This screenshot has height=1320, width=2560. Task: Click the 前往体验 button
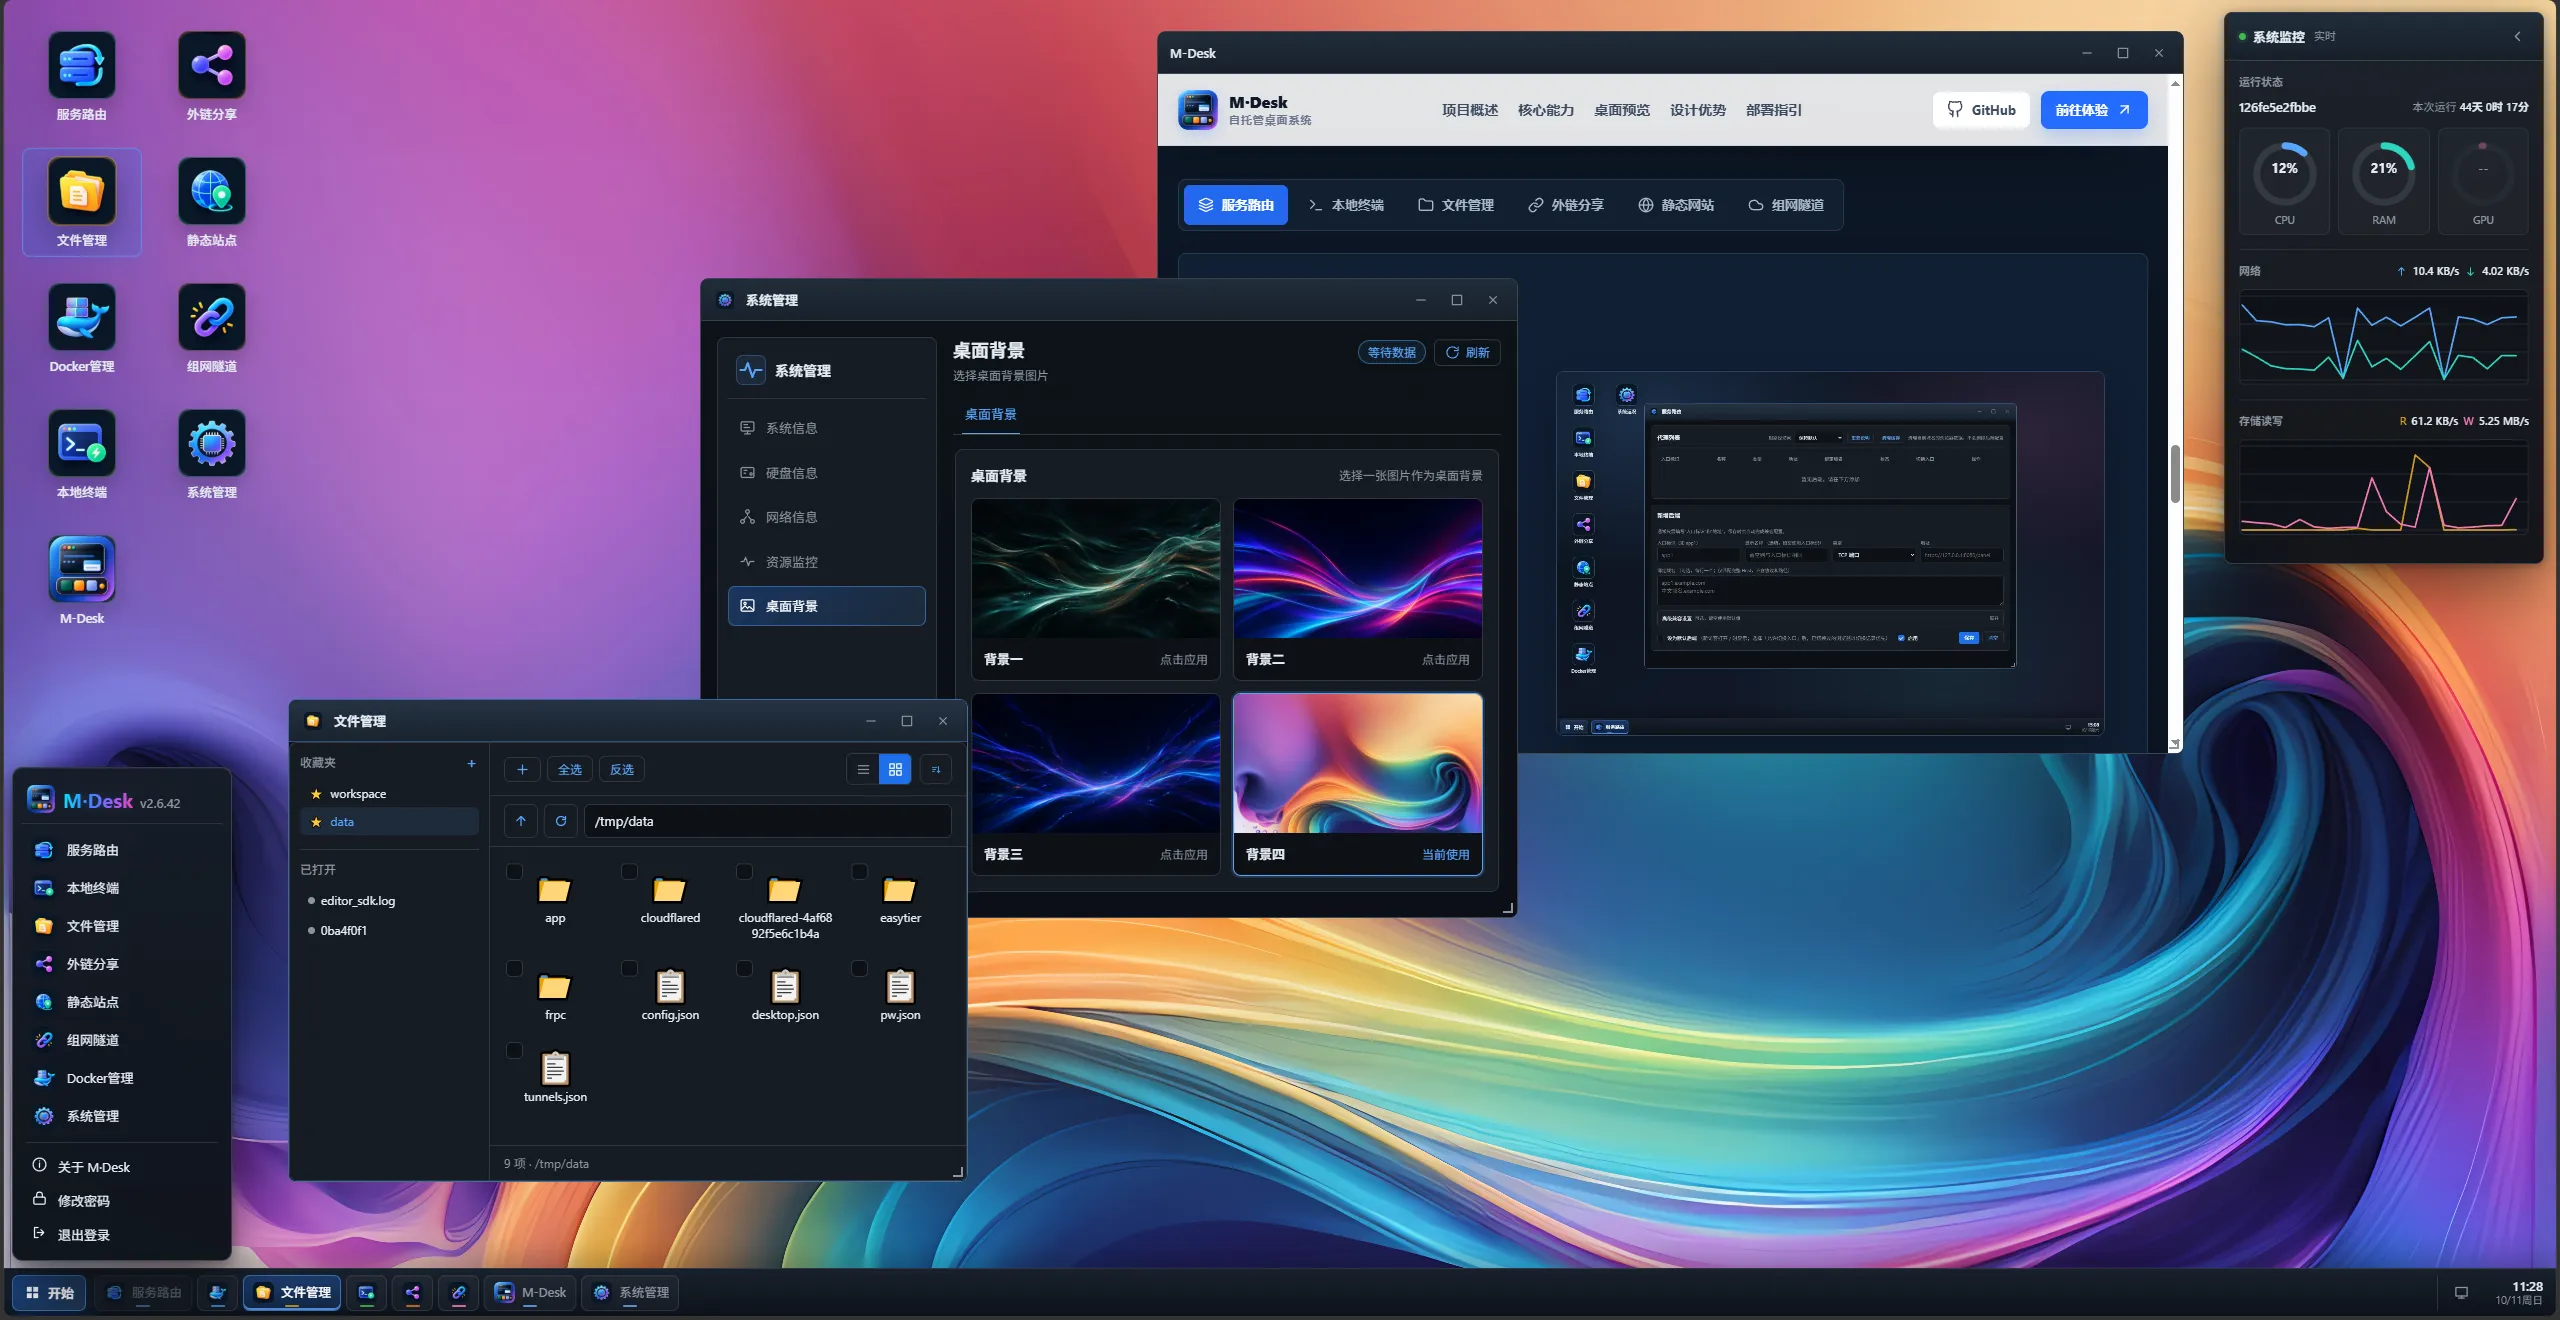click(x=2093, y=110)
